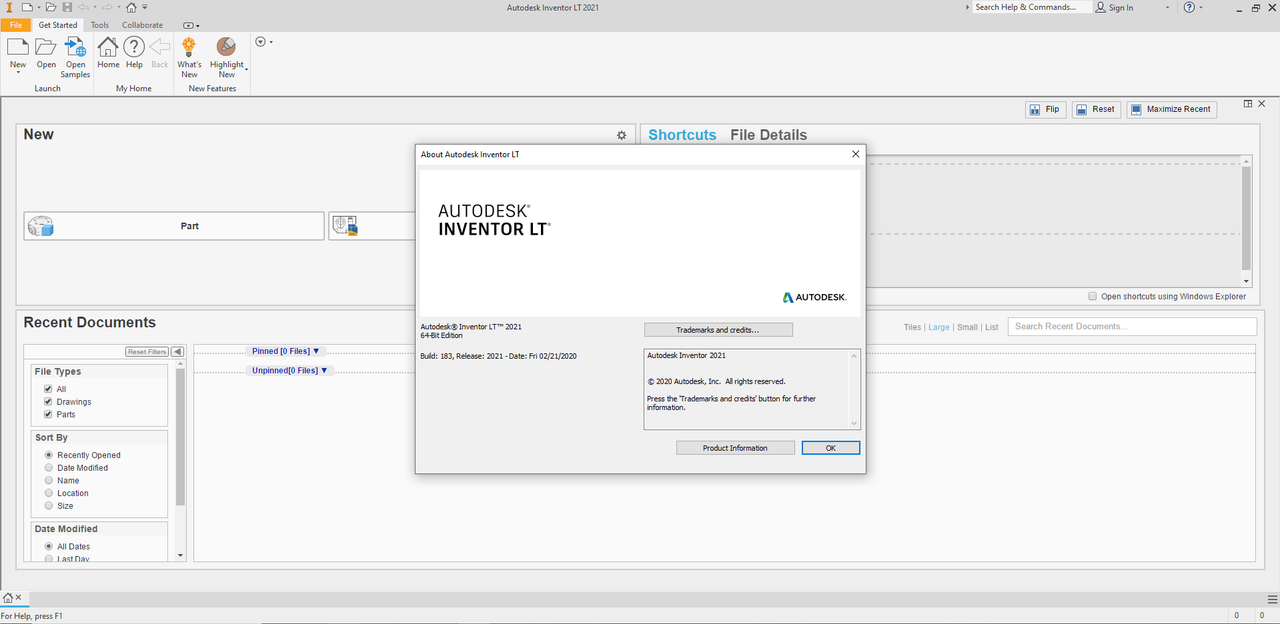Uncheck the All file types checkbox
The width and height of the screenshot is (1280, 624).
click(48, 389)
